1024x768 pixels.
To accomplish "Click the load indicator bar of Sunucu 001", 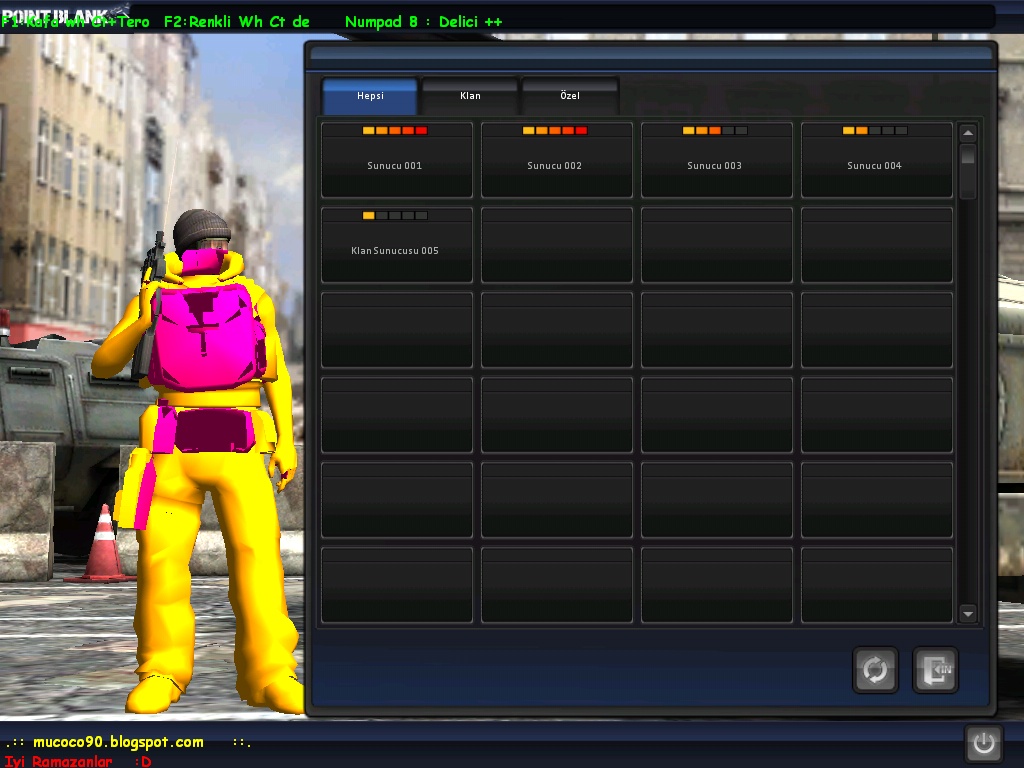I will click(394, 131).
